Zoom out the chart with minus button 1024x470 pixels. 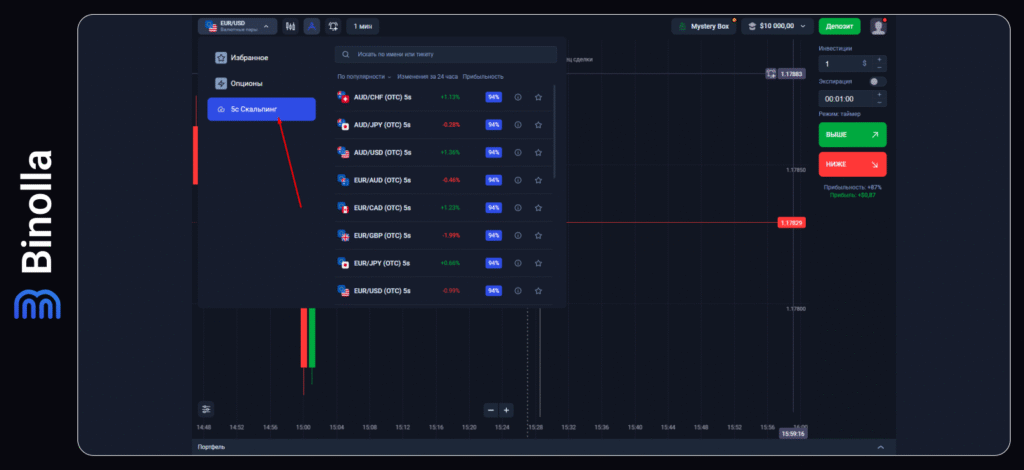point(490,410)
